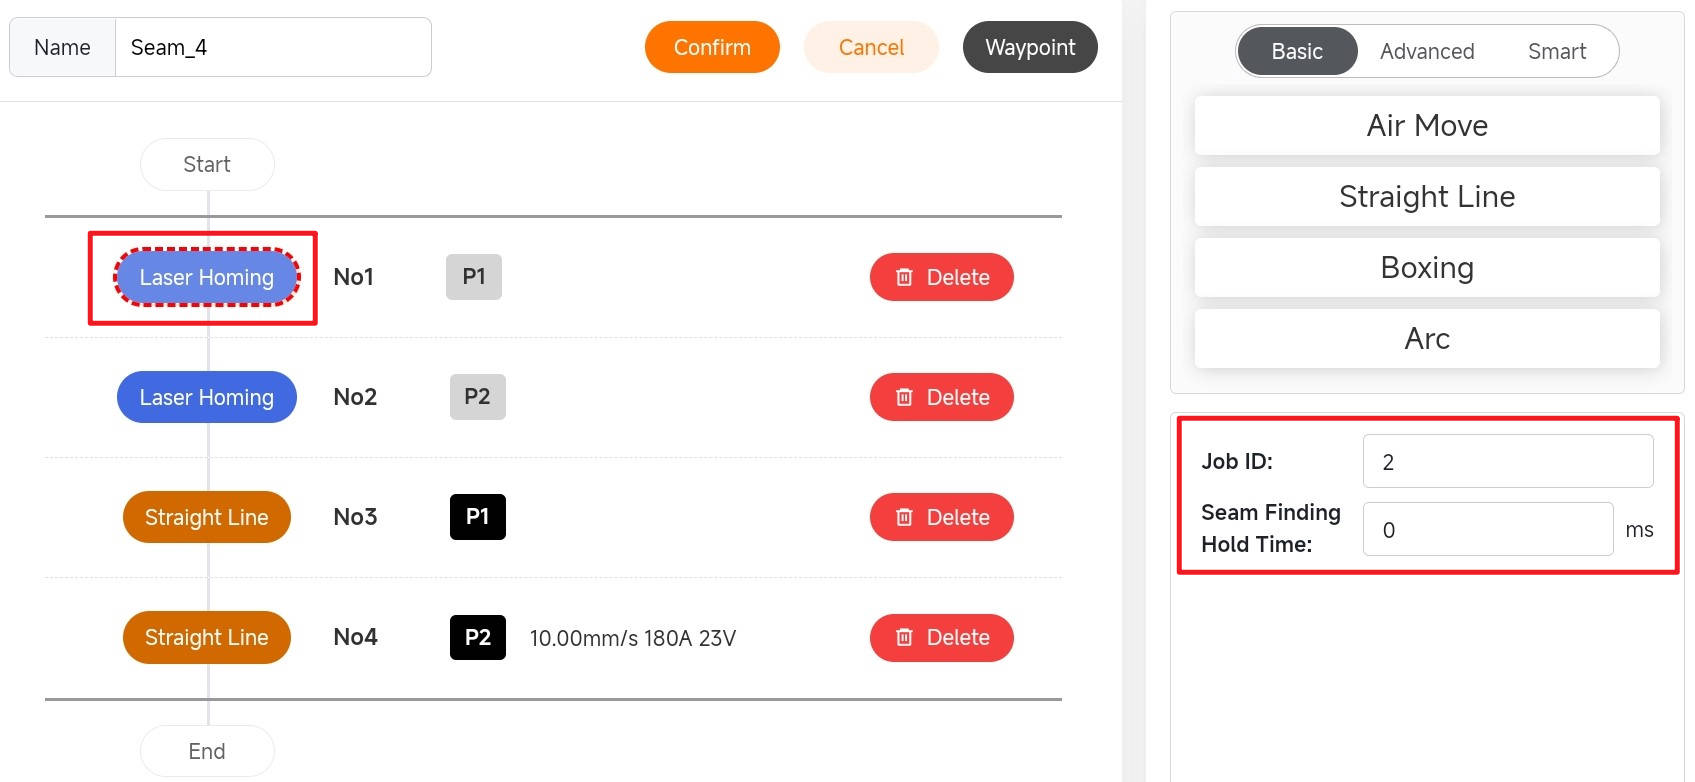Click the trash icon in No3 row
Viewport: 1695px width, 782px height.
(x=904, y=517)
